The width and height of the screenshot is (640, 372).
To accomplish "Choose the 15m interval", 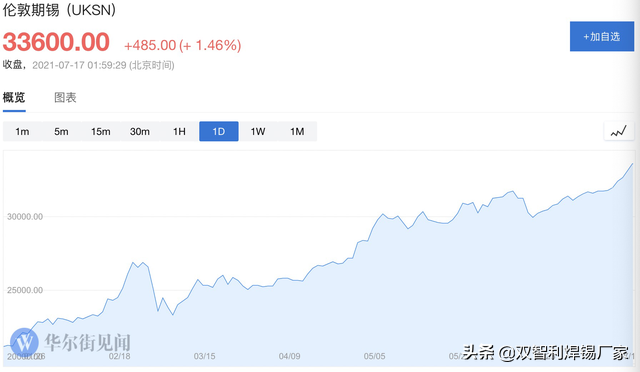I will pyautogui.click(x=101, y=131).
